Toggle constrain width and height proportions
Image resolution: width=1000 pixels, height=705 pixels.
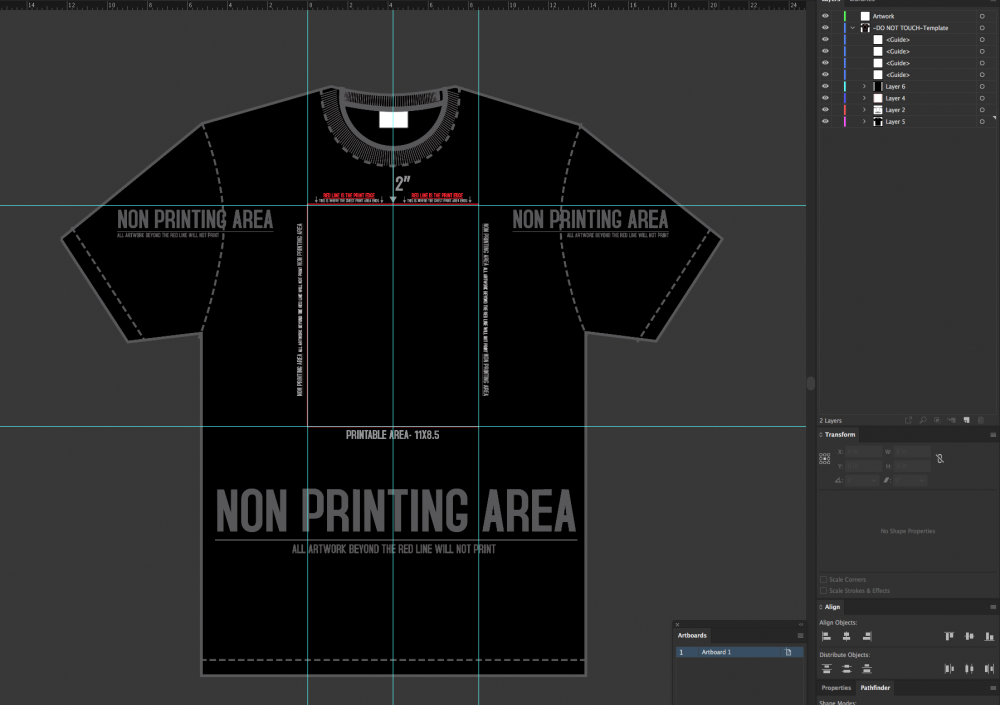pyautogui.click(x=939, y=459)
